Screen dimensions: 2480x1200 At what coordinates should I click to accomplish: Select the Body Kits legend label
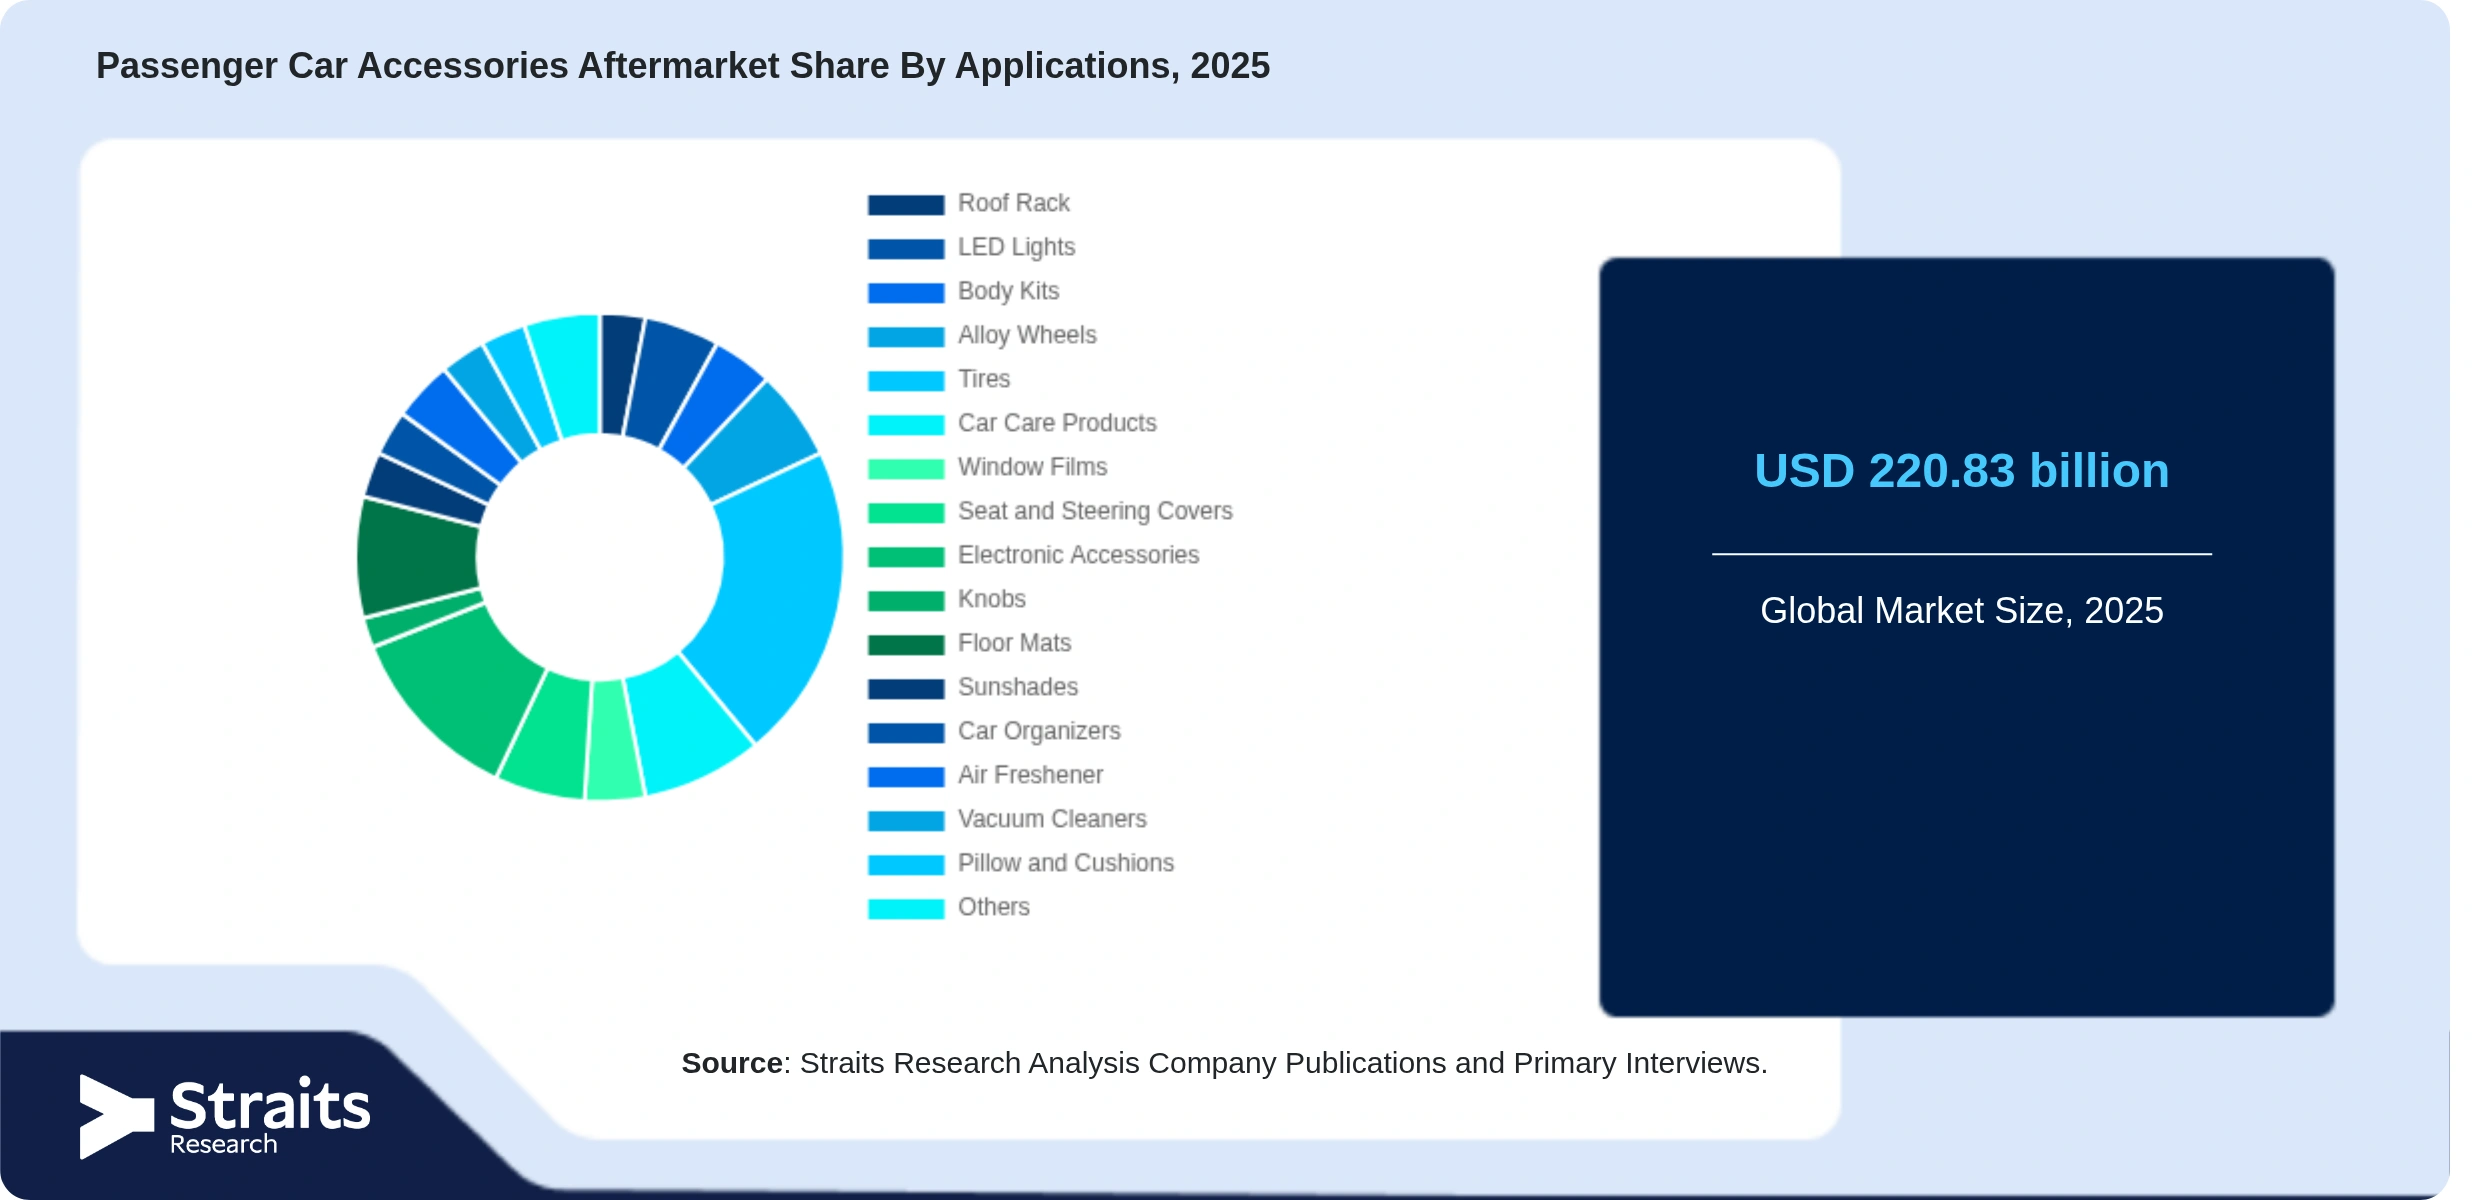coord(1009,291)
